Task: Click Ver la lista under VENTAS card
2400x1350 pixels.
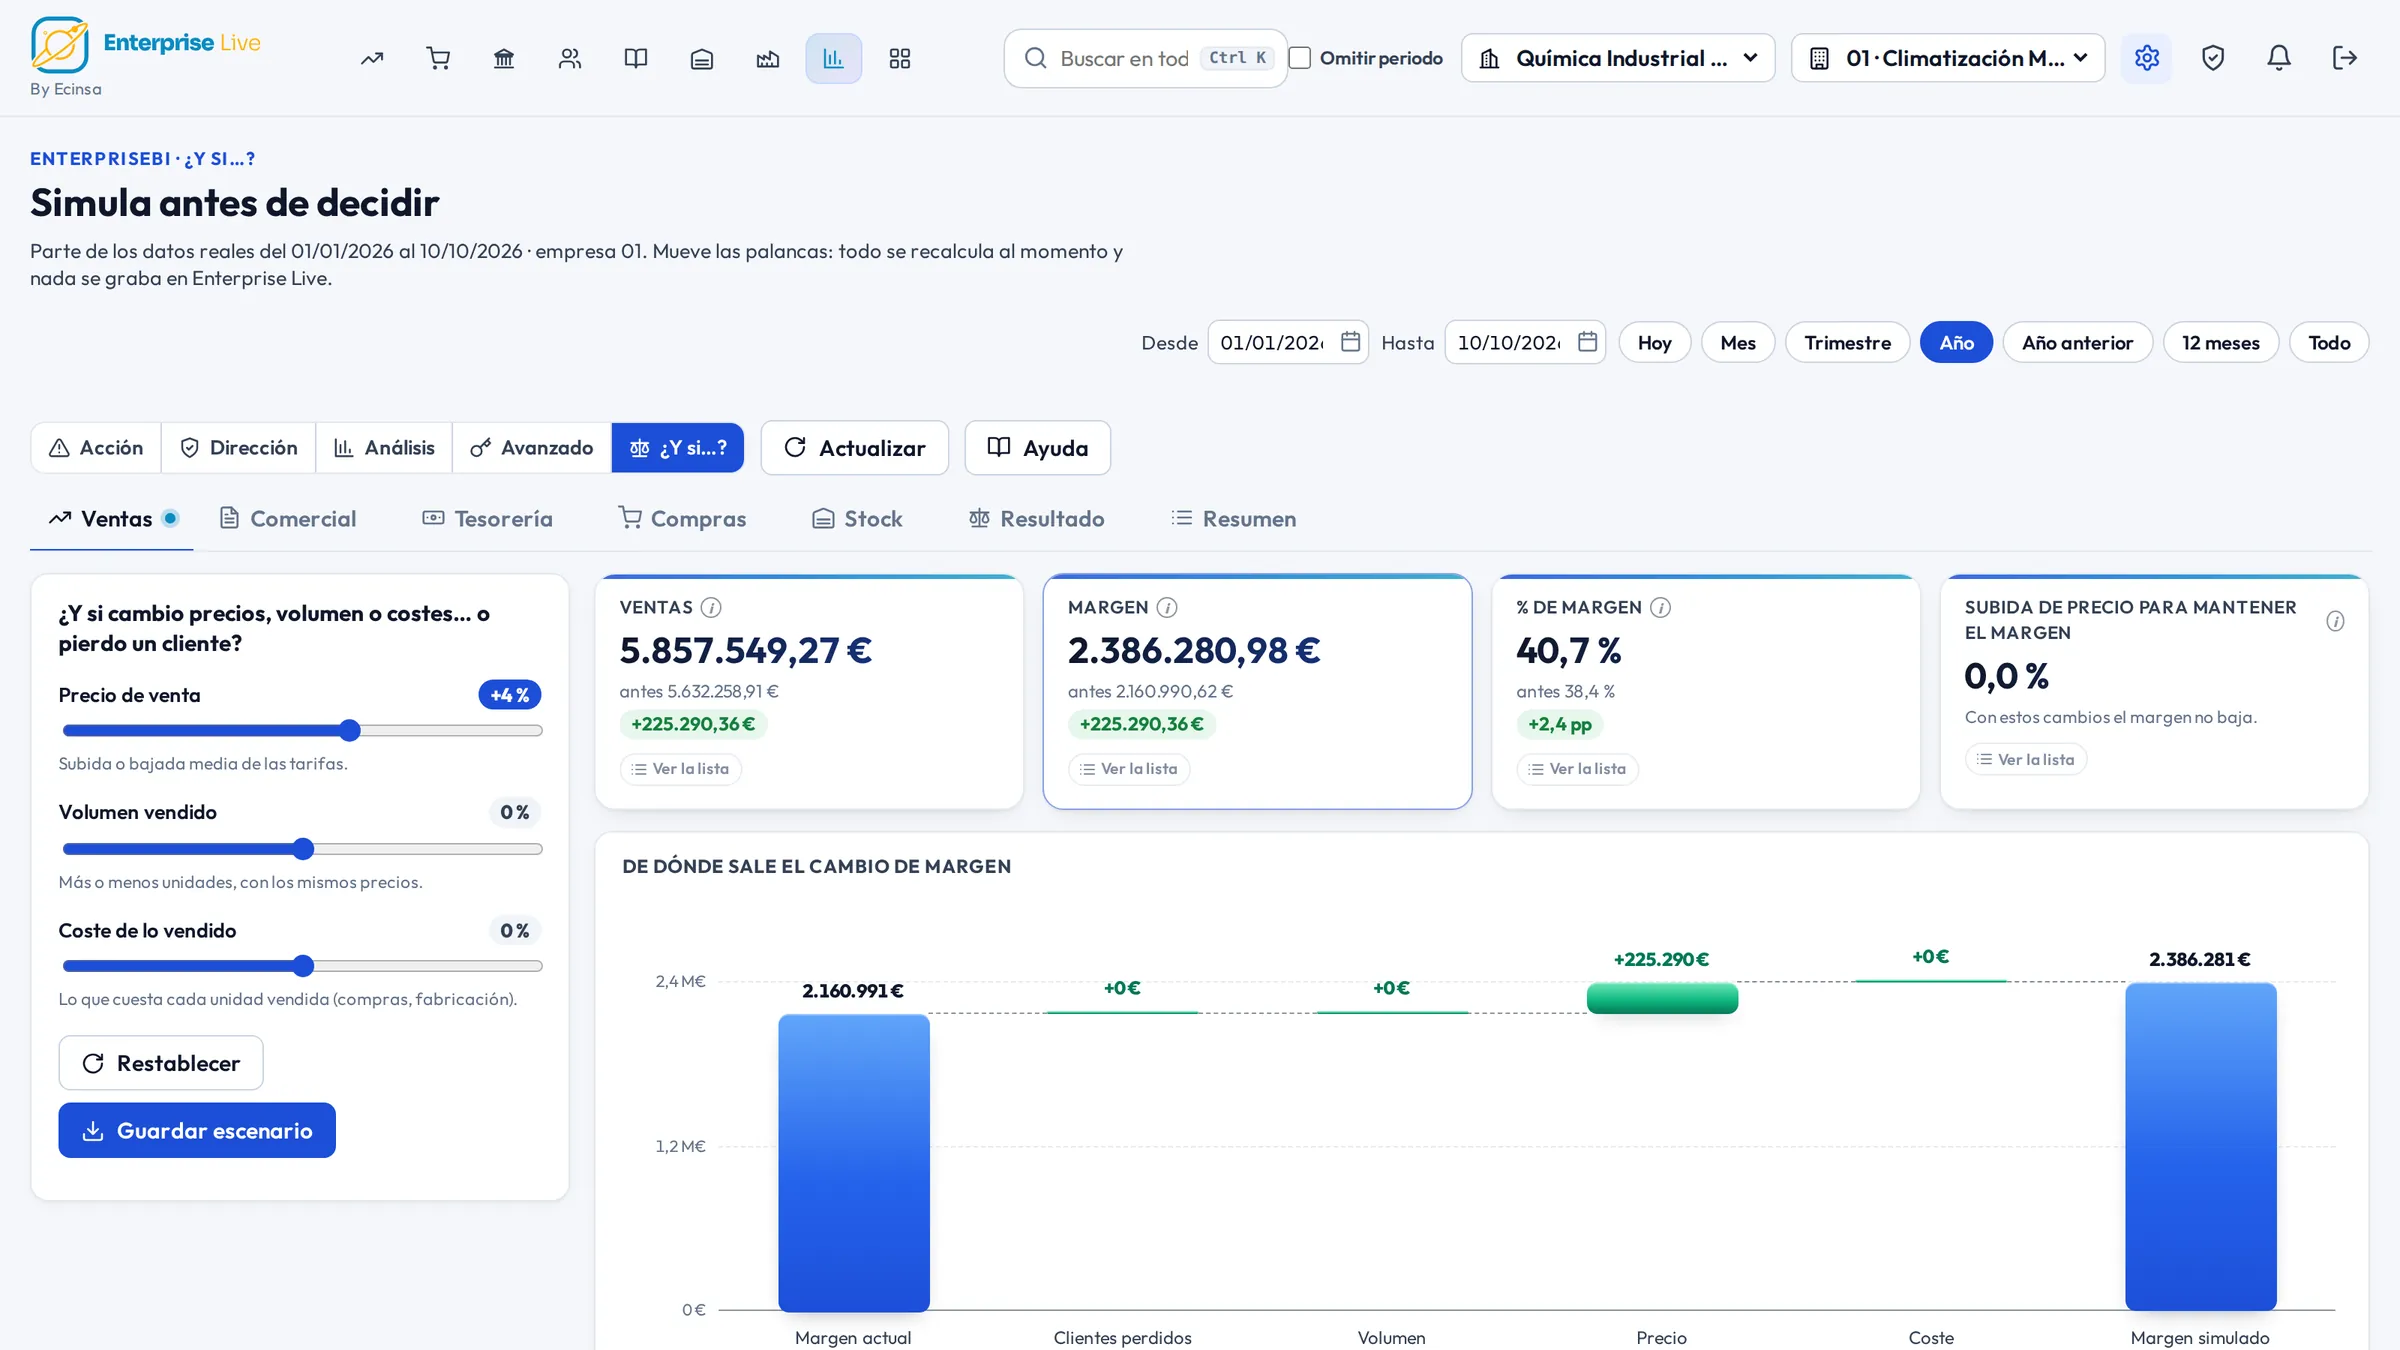Action: point(681,768)
